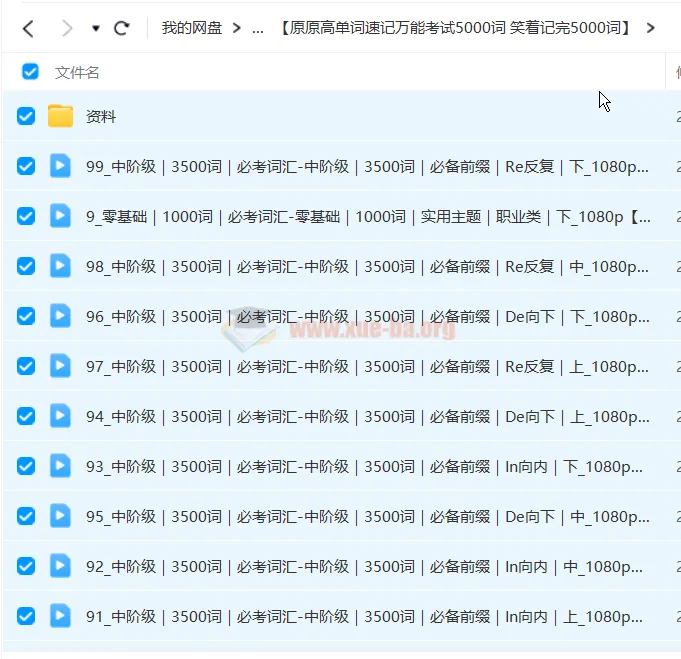Click video icon of file 99_中阶级
681x659 pixels.
(x=61, y=166)
